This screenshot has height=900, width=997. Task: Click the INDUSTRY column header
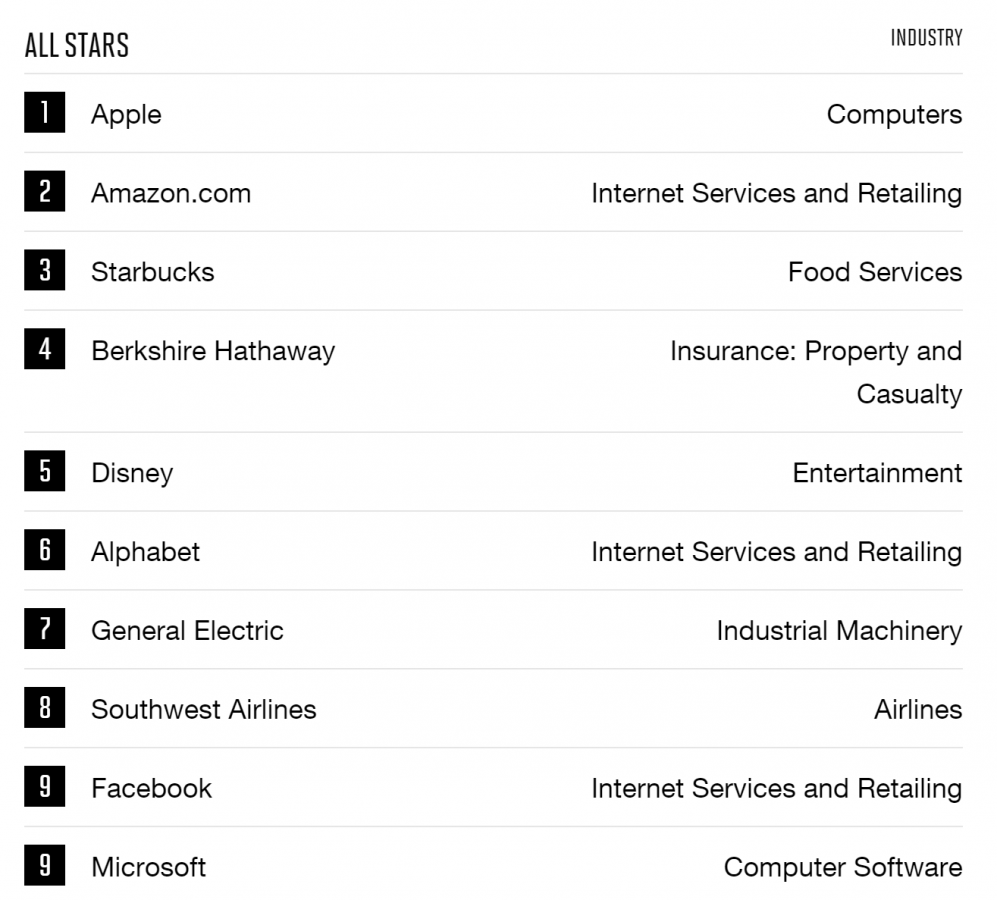pyautogui.click(x=926, y=38)
